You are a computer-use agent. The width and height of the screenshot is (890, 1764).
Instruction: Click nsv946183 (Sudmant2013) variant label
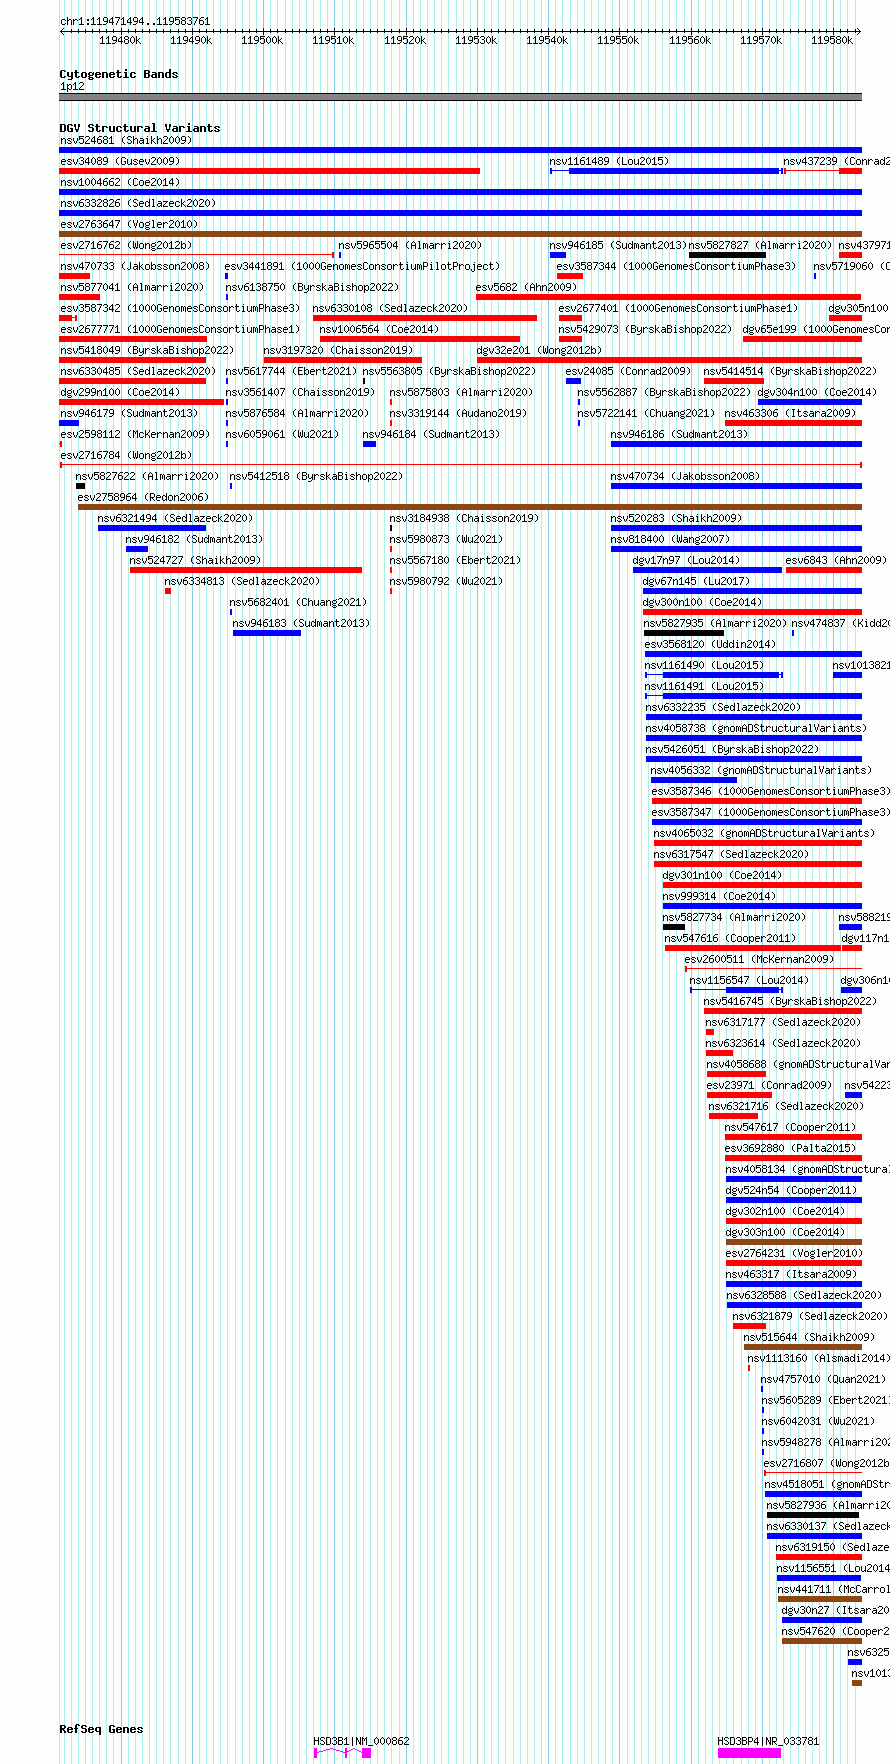click(x=301, y=623)
